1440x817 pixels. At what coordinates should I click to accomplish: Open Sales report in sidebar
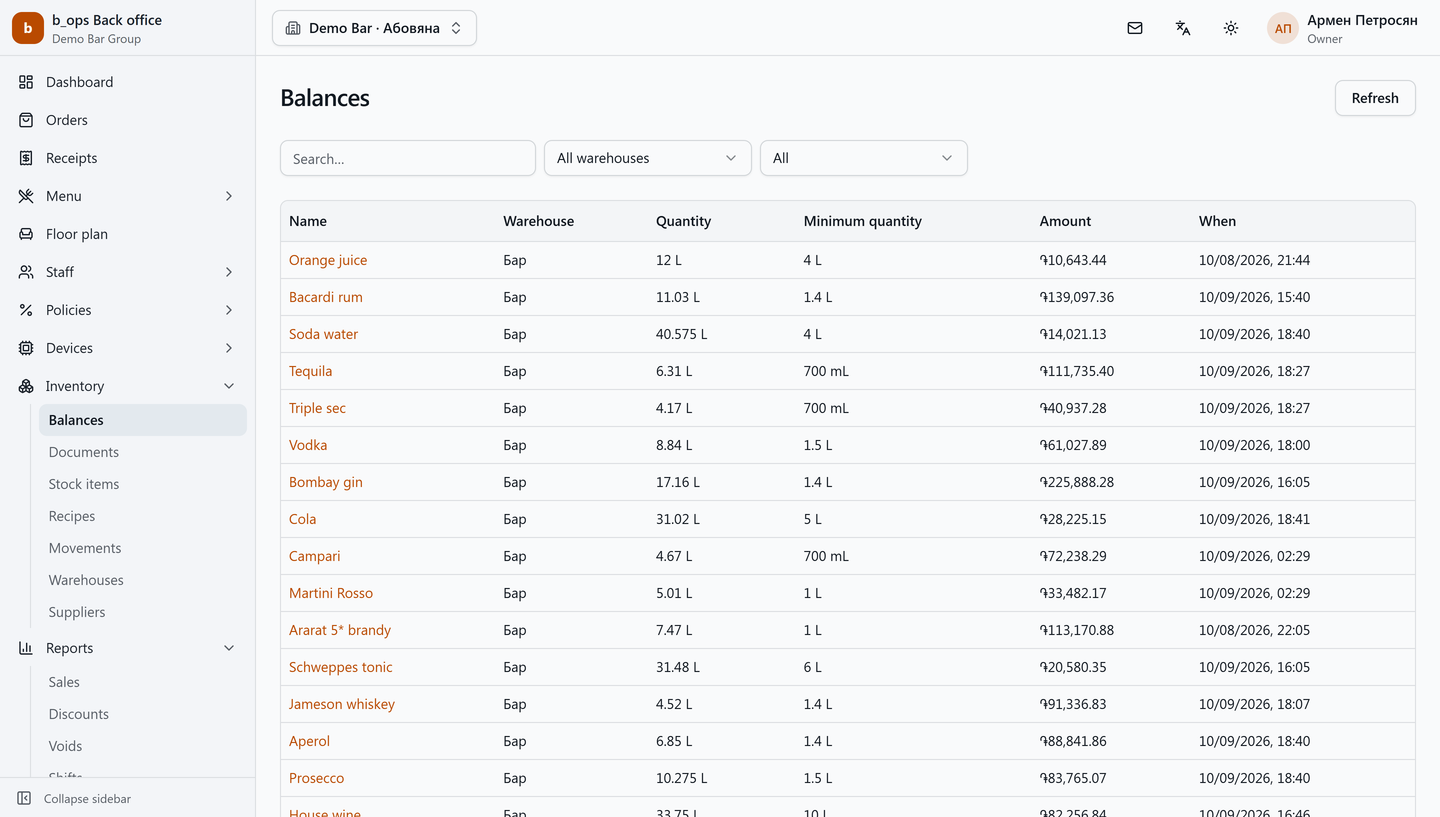coord(142,682)
